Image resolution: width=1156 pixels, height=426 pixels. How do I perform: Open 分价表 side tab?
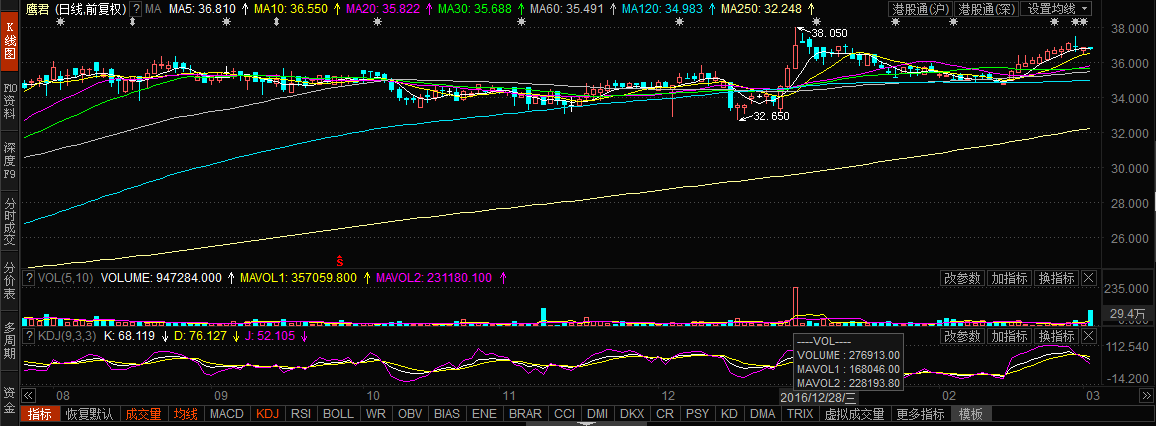10,279
